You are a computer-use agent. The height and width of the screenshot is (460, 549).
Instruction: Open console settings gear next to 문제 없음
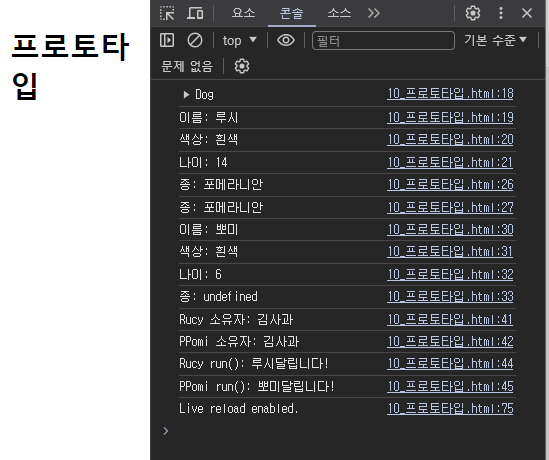(x=242, y=66)
